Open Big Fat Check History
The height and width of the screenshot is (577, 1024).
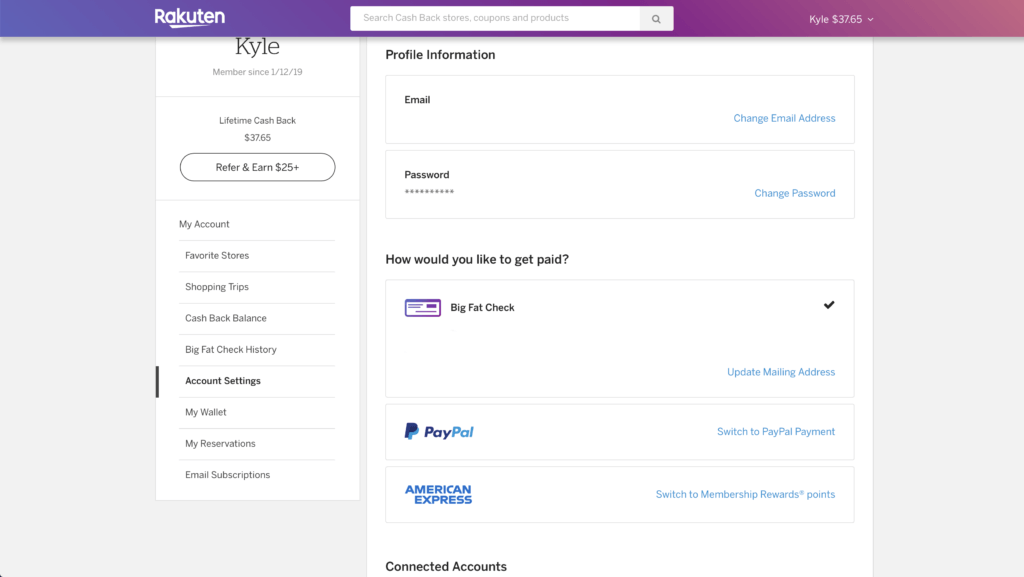[231, 349]
